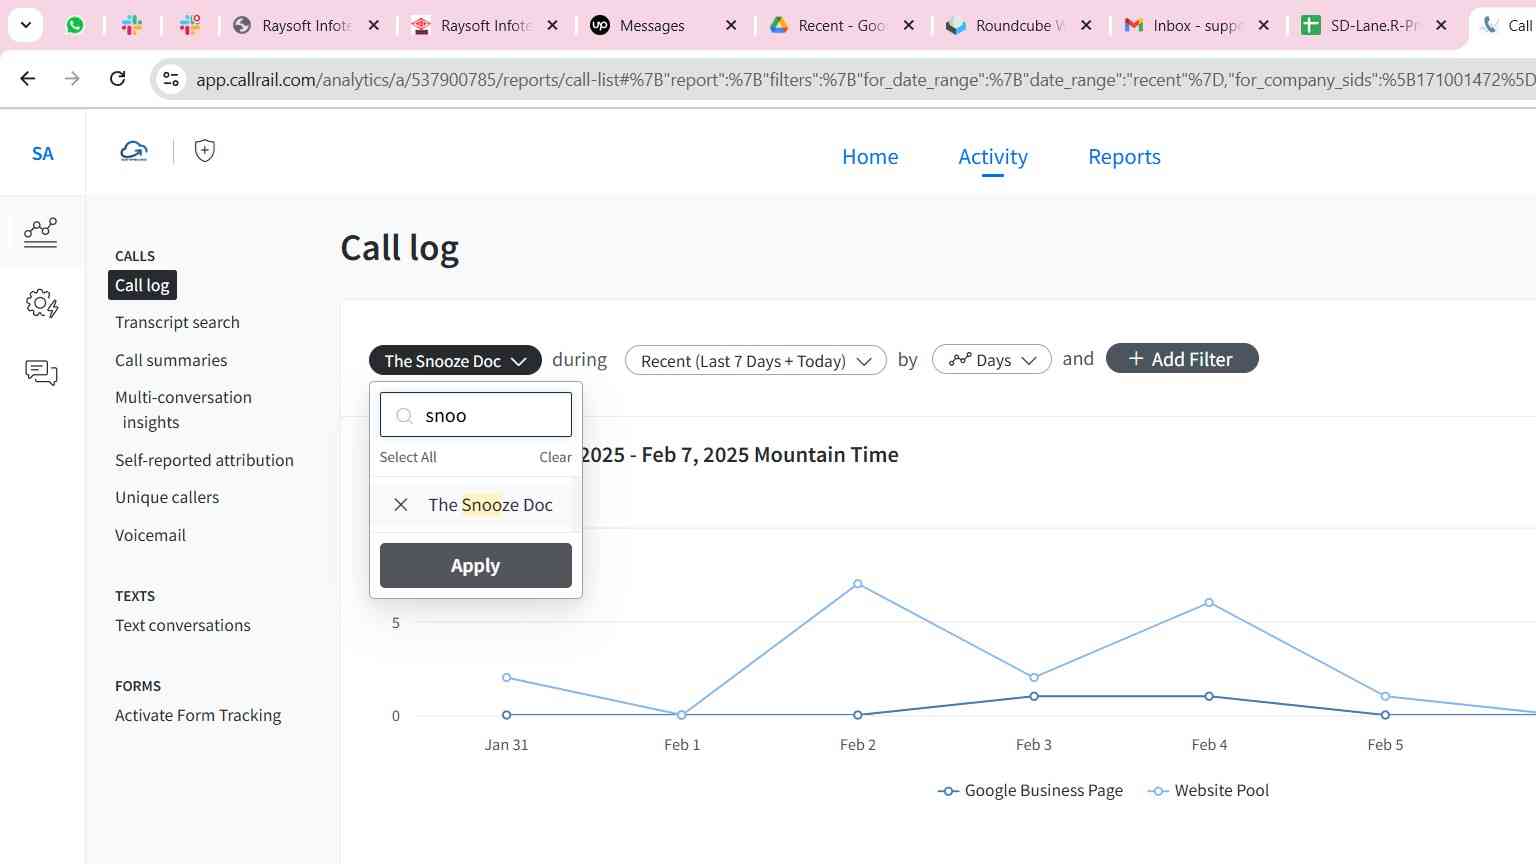
Task: Go to the Home tab
Action: pyautogui.click(x=870, y=157)
